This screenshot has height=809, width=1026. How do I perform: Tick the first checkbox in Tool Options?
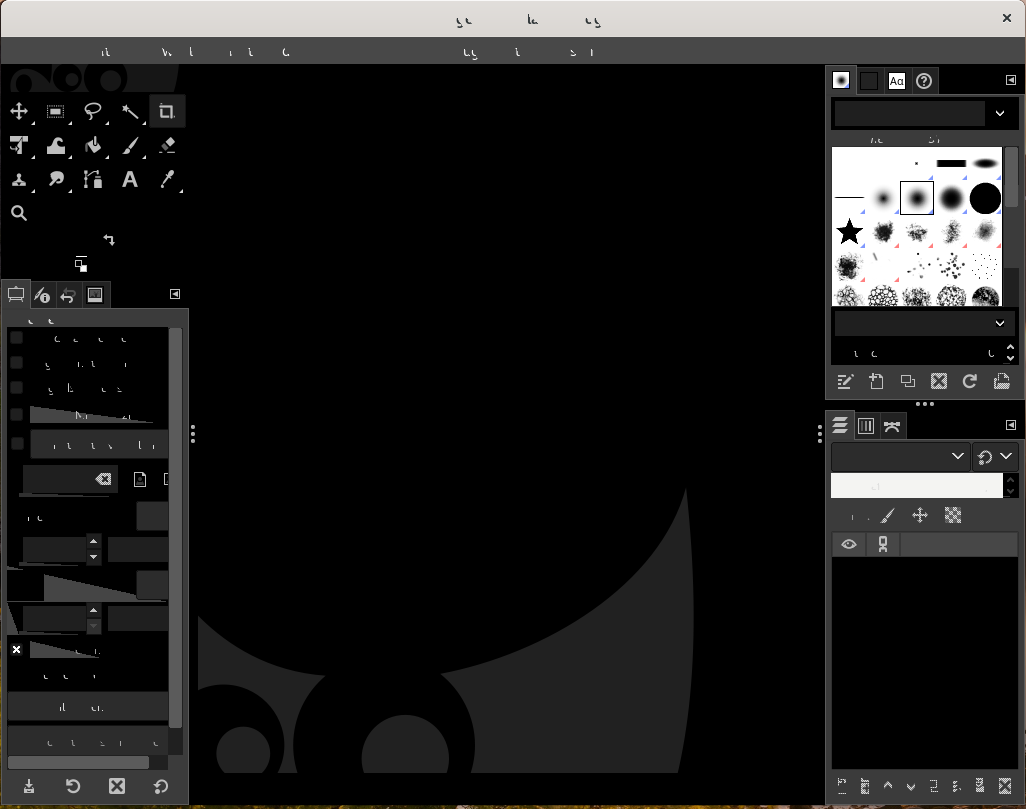[17, 338]
